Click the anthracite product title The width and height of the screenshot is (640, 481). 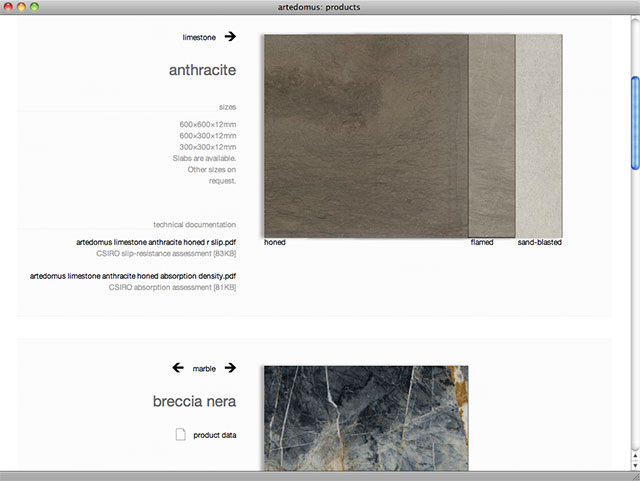203,70
